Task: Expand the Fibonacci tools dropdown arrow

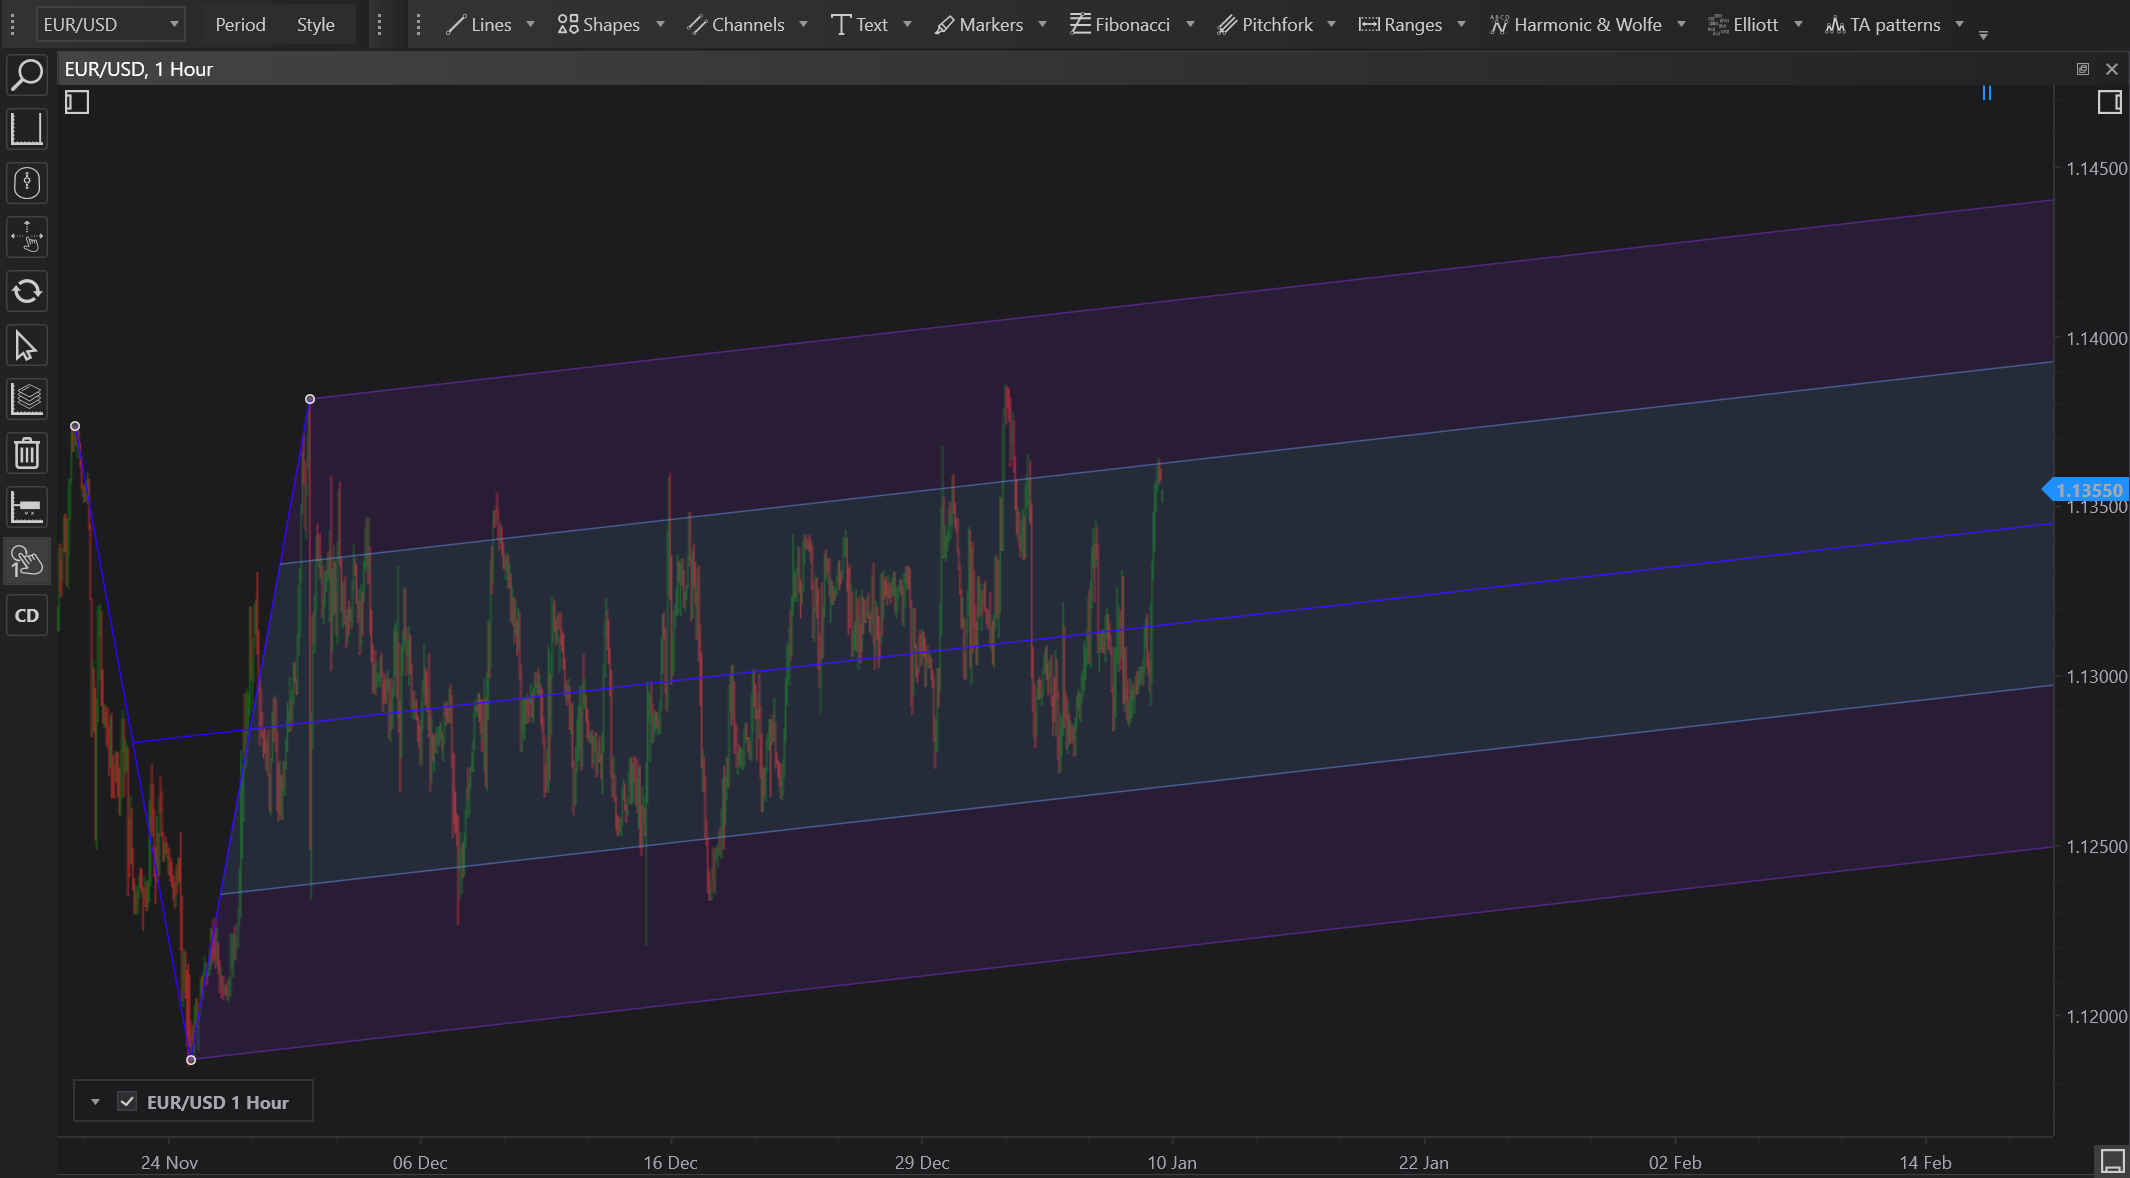Action: point(1190,25)
